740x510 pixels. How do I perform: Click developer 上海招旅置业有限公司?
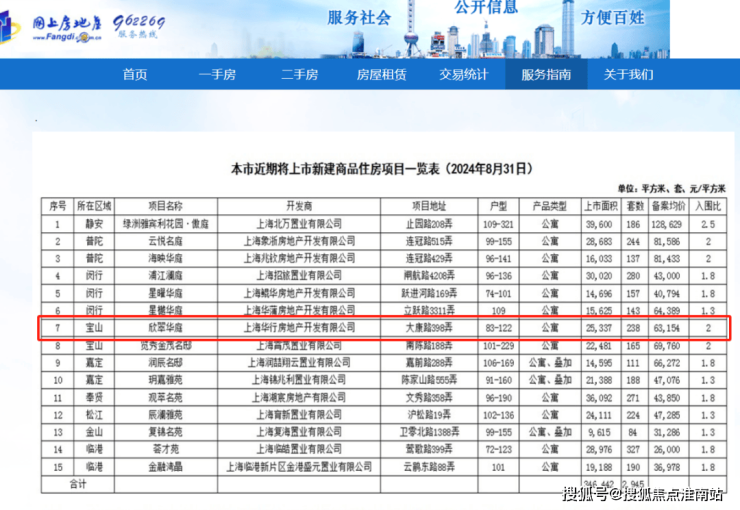299,276
